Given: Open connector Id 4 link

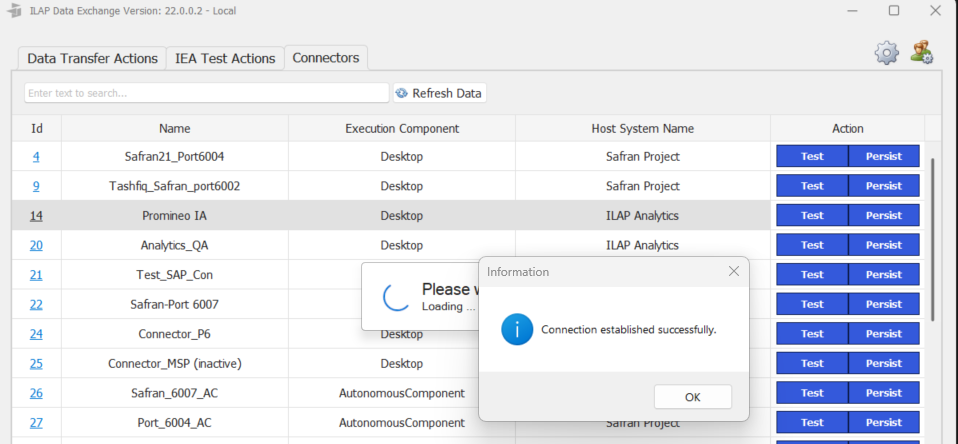Looking at the screenshot, I should point(36,156).
